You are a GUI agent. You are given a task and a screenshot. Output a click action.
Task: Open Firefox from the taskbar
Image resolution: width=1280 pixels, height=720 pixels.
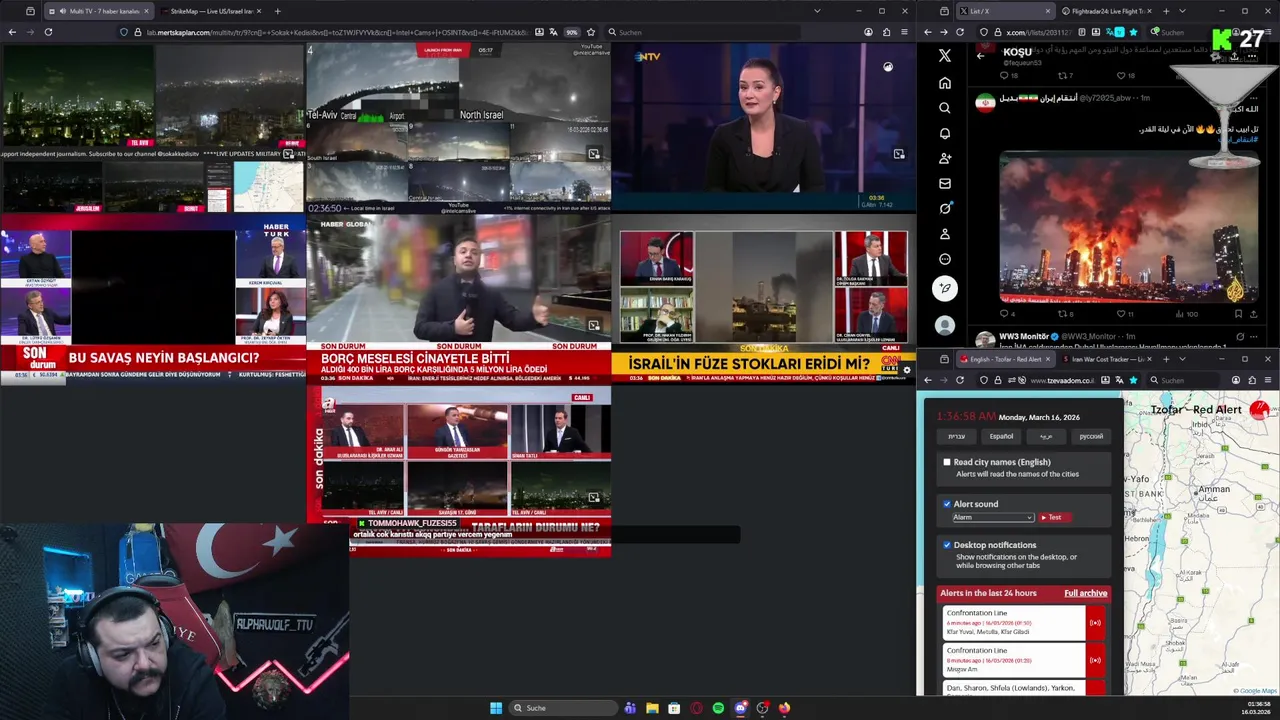pyautogui.click(x=784, y=708)
